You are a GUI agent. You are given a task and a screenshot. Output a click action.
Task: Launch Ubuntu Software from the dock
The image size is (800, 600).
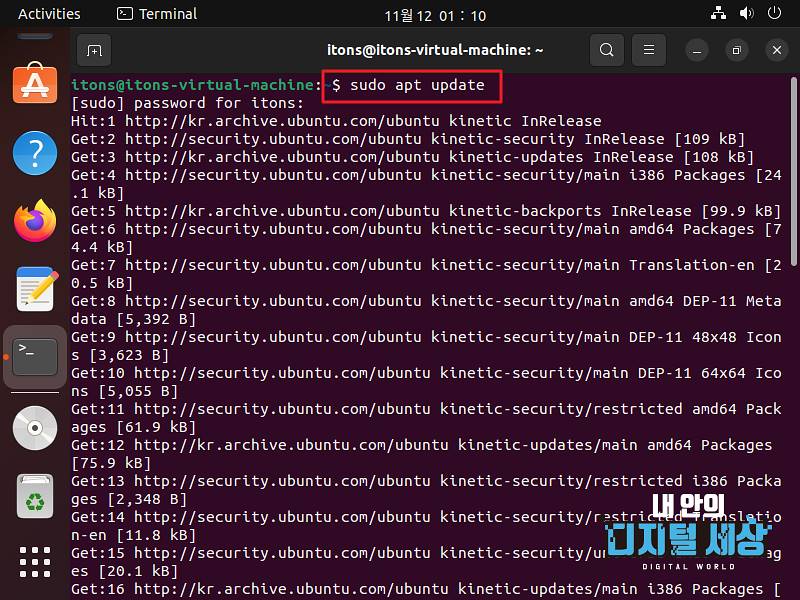point(35,83)
